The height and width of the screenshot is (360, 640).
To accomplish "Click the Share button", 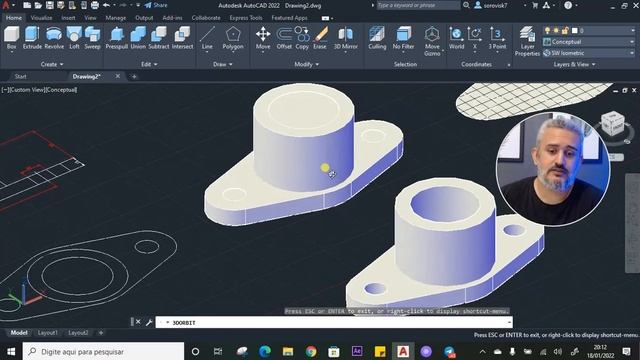I will point(156,5).
